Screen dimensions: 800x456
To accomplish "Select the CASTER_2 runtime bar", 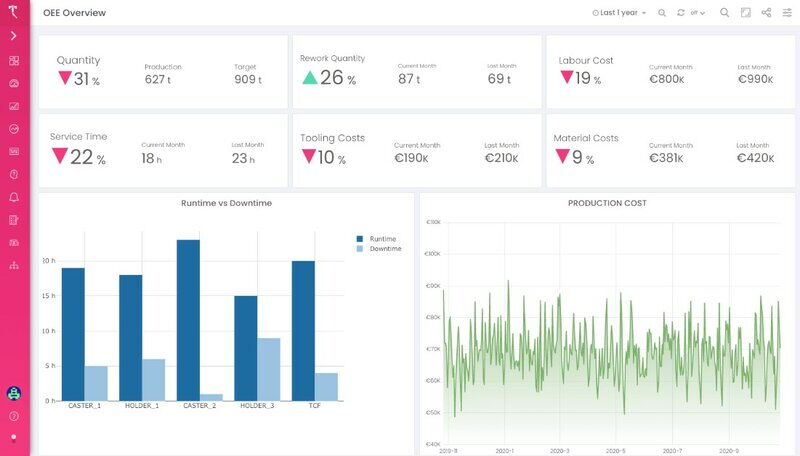I will click(x=188, y=319).
